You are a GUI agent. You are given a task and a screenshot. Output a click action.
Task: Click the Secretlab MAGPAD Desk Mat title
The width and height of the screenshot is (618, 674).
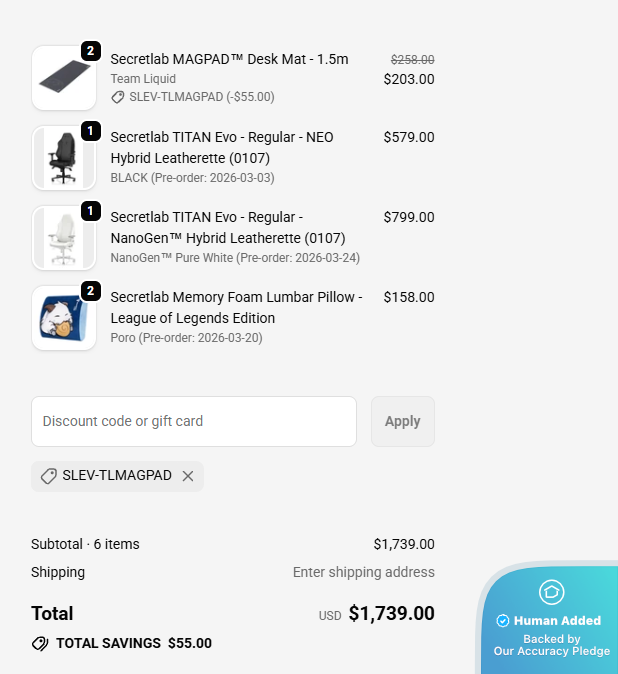tap(229, 59)
